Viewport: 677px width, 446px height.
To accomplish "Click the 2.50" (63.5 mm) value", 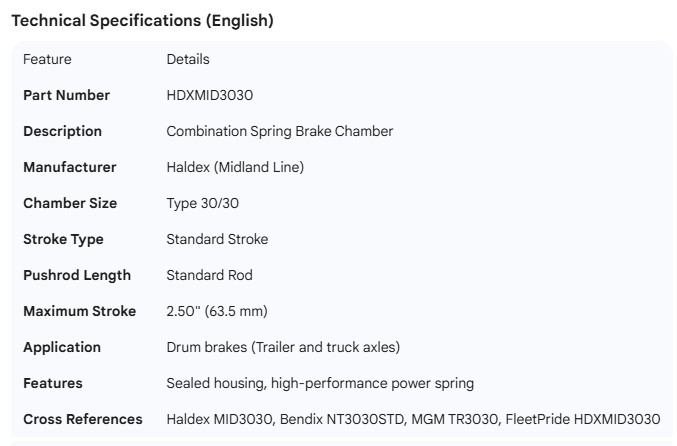I will click(x=217, y=311).
